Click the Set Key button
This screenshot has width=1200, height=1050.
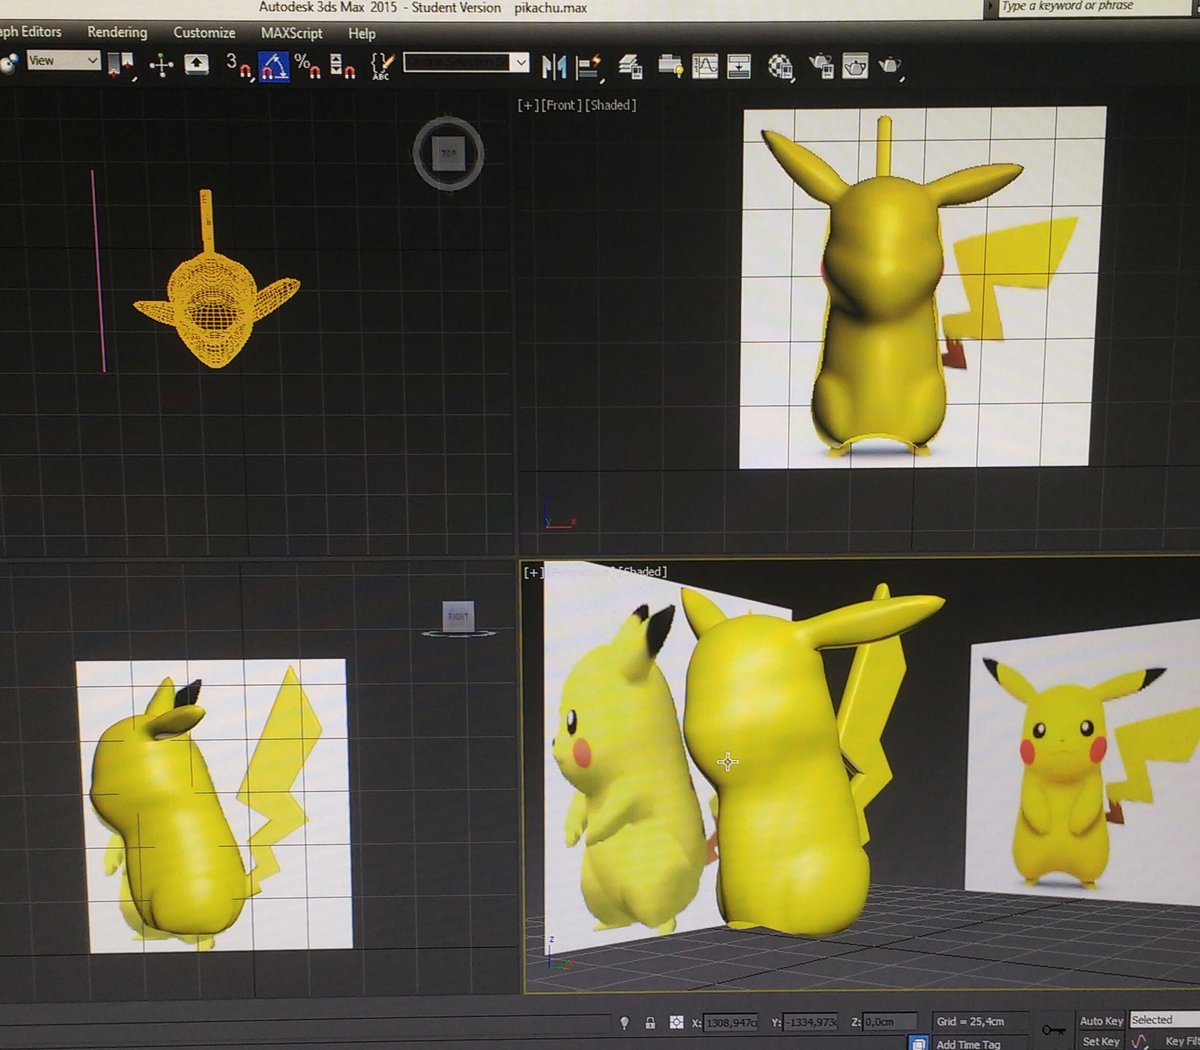pyautogui.click(x=1101, y=1042)
